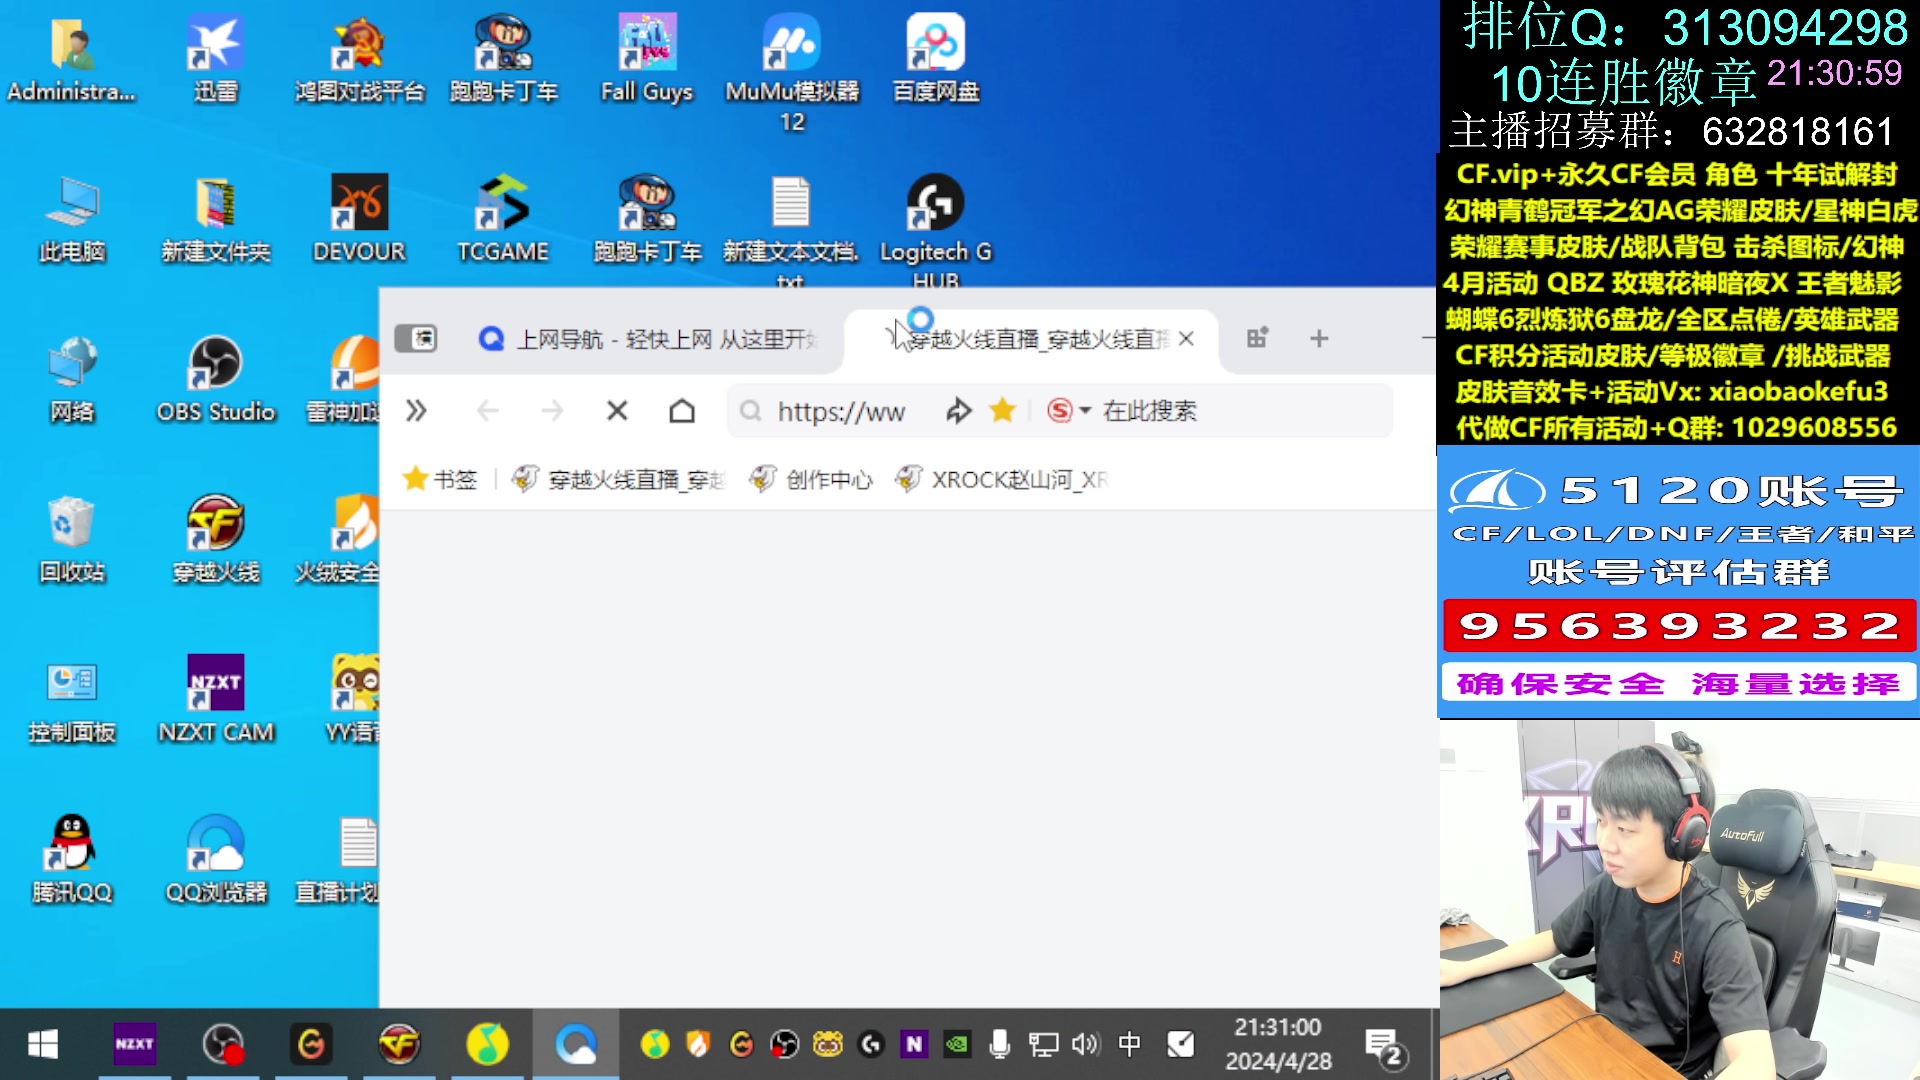
Task: Open 鸿图对战平台 desktop icon
Action: 359,60
